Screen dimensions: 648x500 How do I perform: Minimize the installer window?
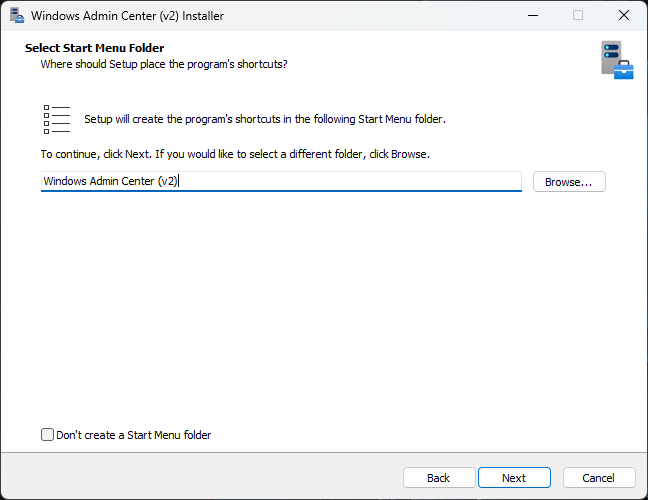(532, 16)
